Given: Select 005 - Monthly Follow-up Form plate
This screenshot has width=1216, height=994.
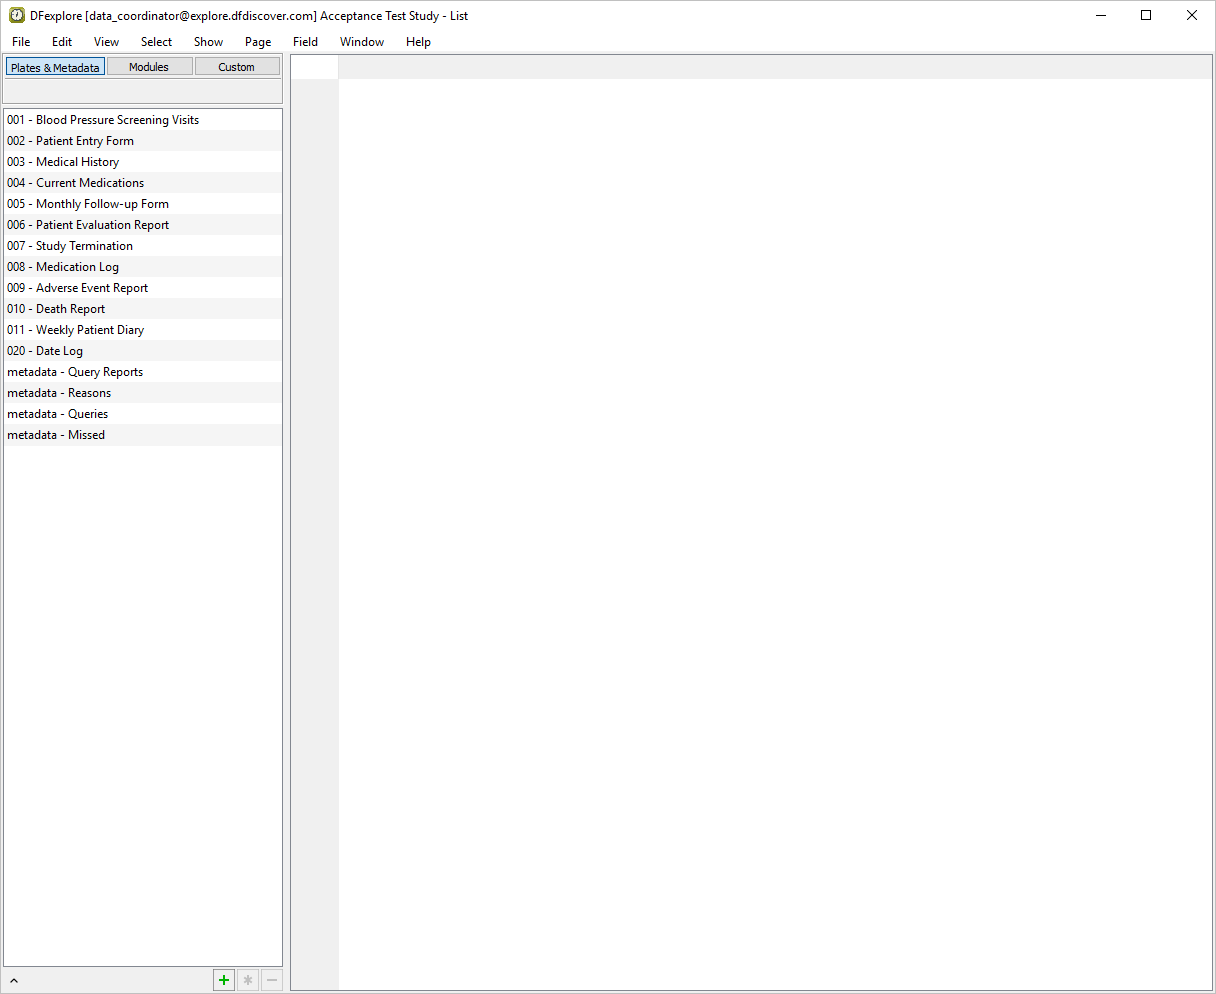Looking at the screenshot, I should click(x=88, y=204).
